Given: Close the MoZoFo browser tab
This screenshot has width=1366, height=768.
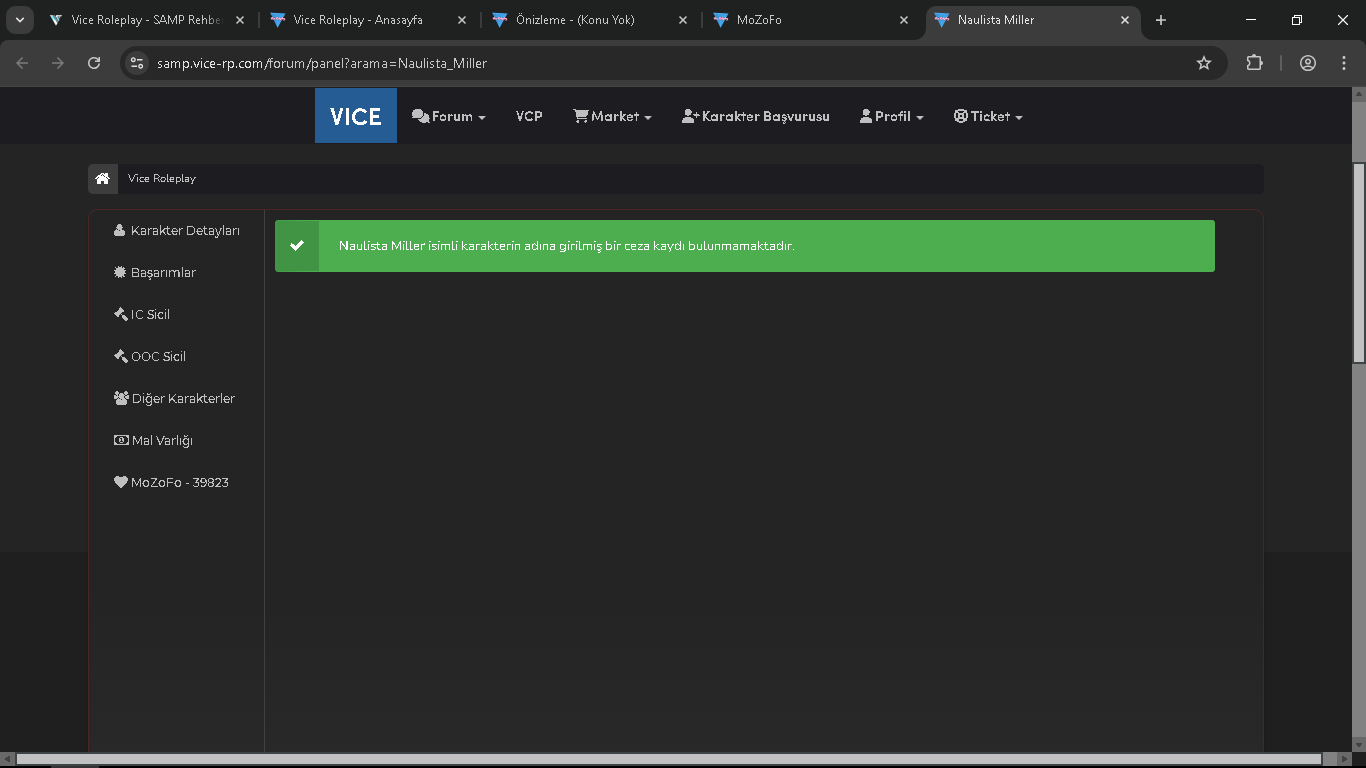Looking at the screenshot, I should pos(904,20).
